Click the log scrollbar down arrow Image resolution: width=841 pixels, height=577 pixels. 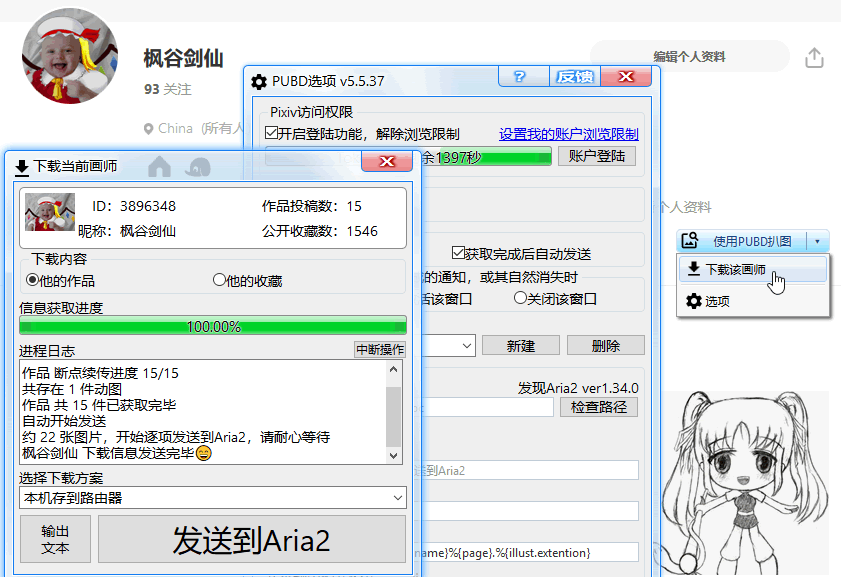(393, 455)
